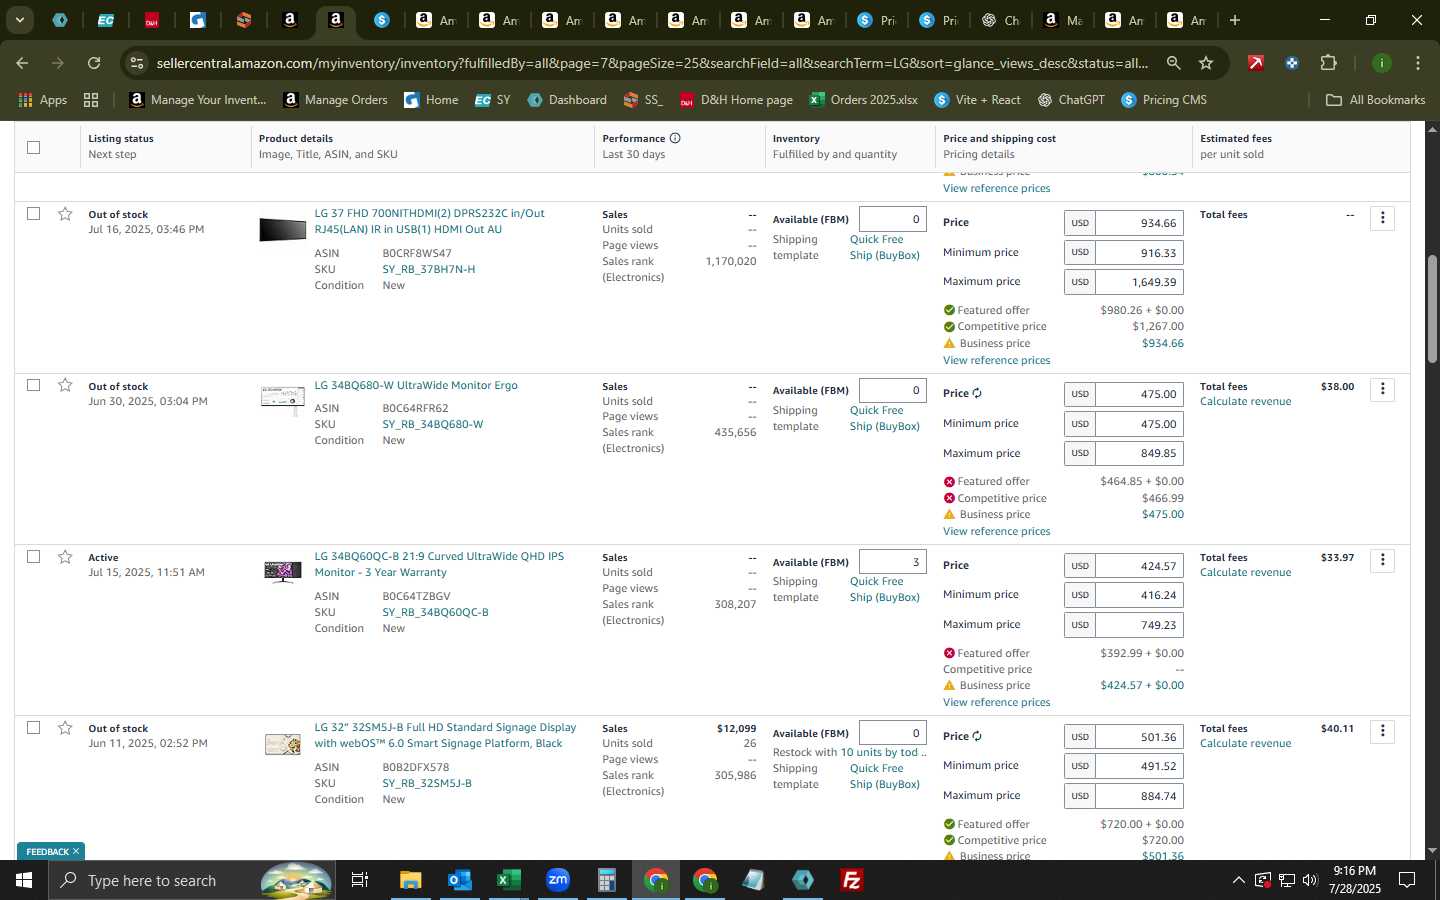The width and height of the screenshot is (1440, 900).
Task: Open Excel from the Windows taskbar
Action: click(x=508, y=880)
